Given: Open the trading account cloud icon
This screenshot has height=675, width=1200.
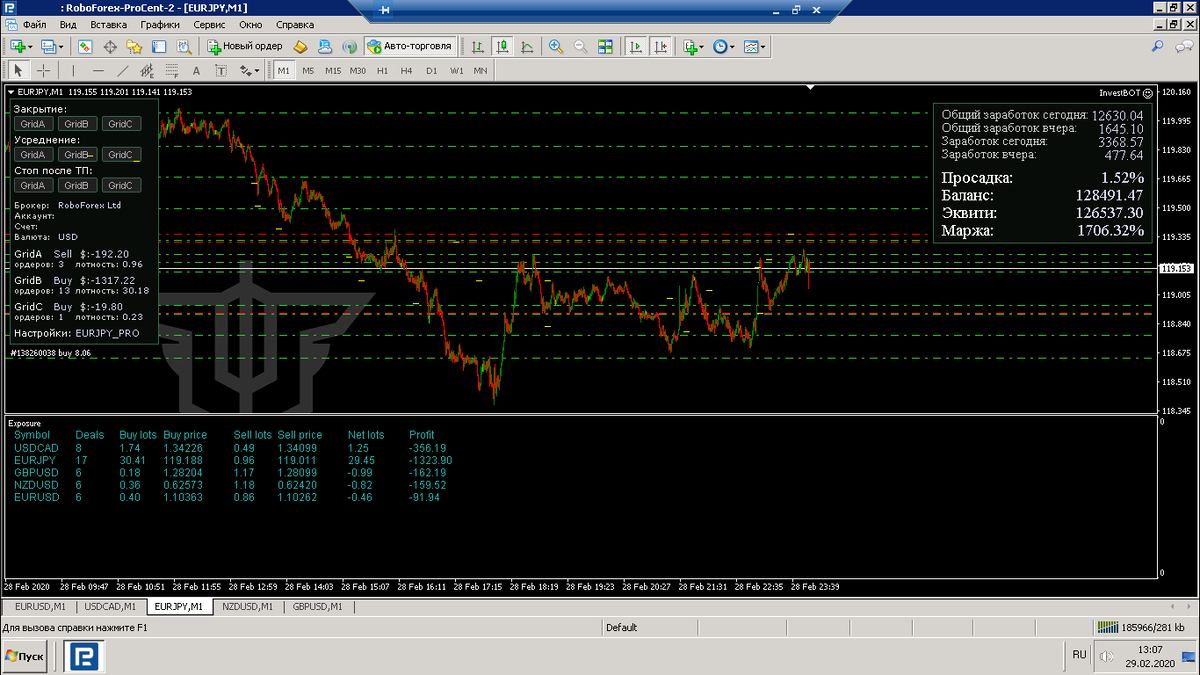Looking at the screenshot, I should point(325,46).
